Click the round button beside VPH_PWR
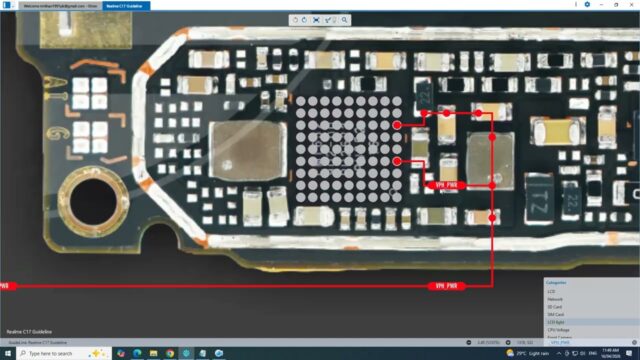 634,343
